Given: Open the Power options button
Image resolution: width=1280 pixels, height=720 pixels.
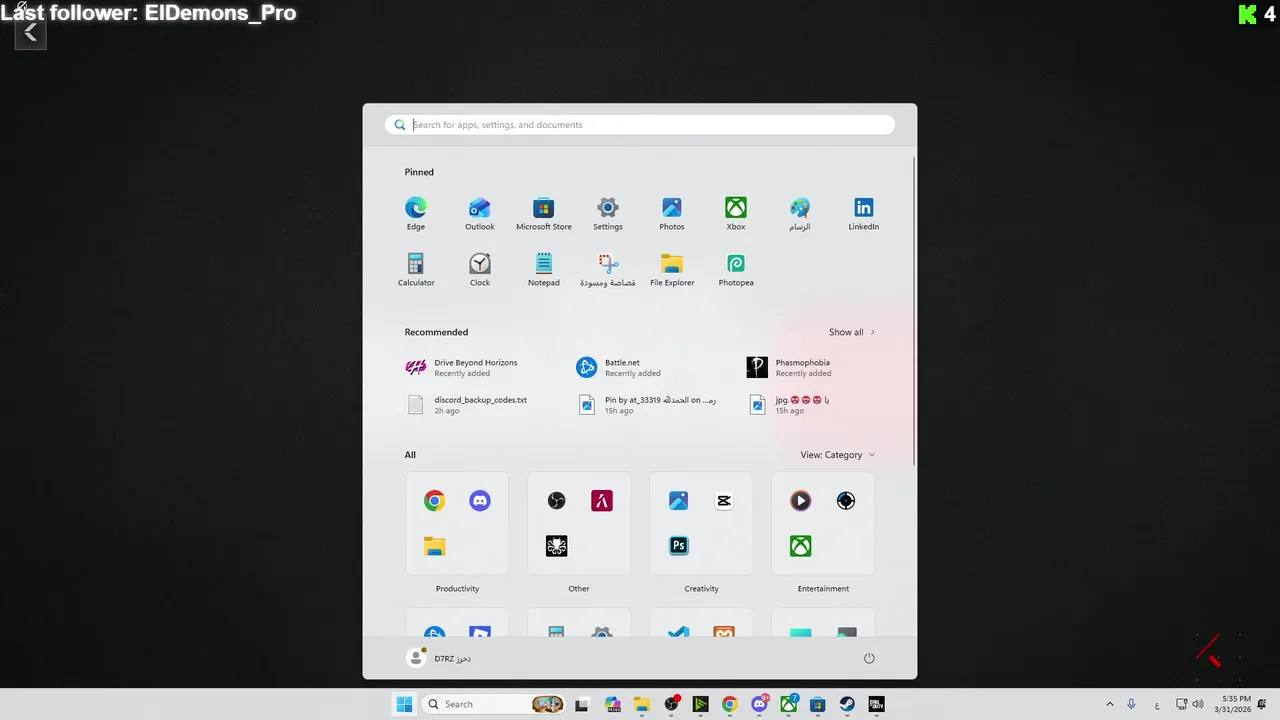Looking at the screenshot, I should click(x=869, y=658).
